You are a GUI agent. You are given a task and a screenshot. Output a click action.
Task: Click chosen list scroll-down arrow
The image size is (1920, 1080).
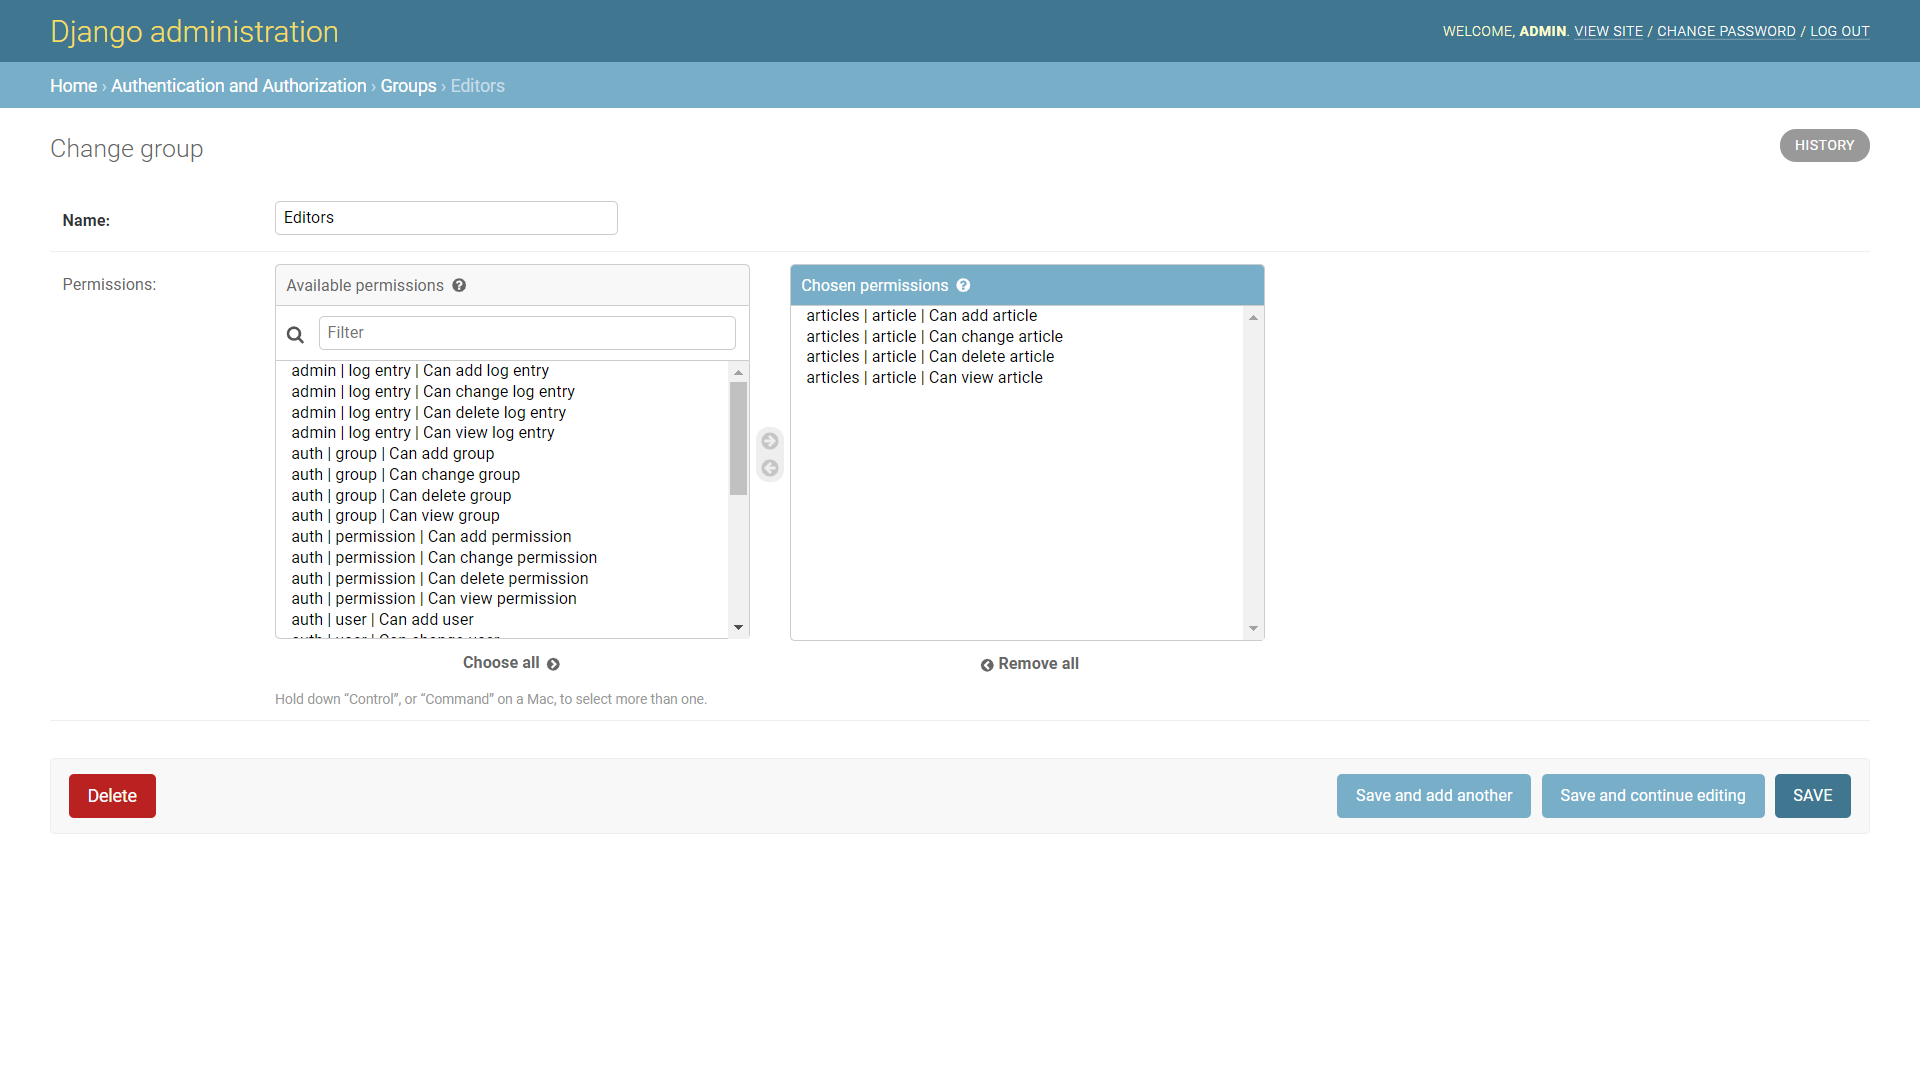(1253, 629)
